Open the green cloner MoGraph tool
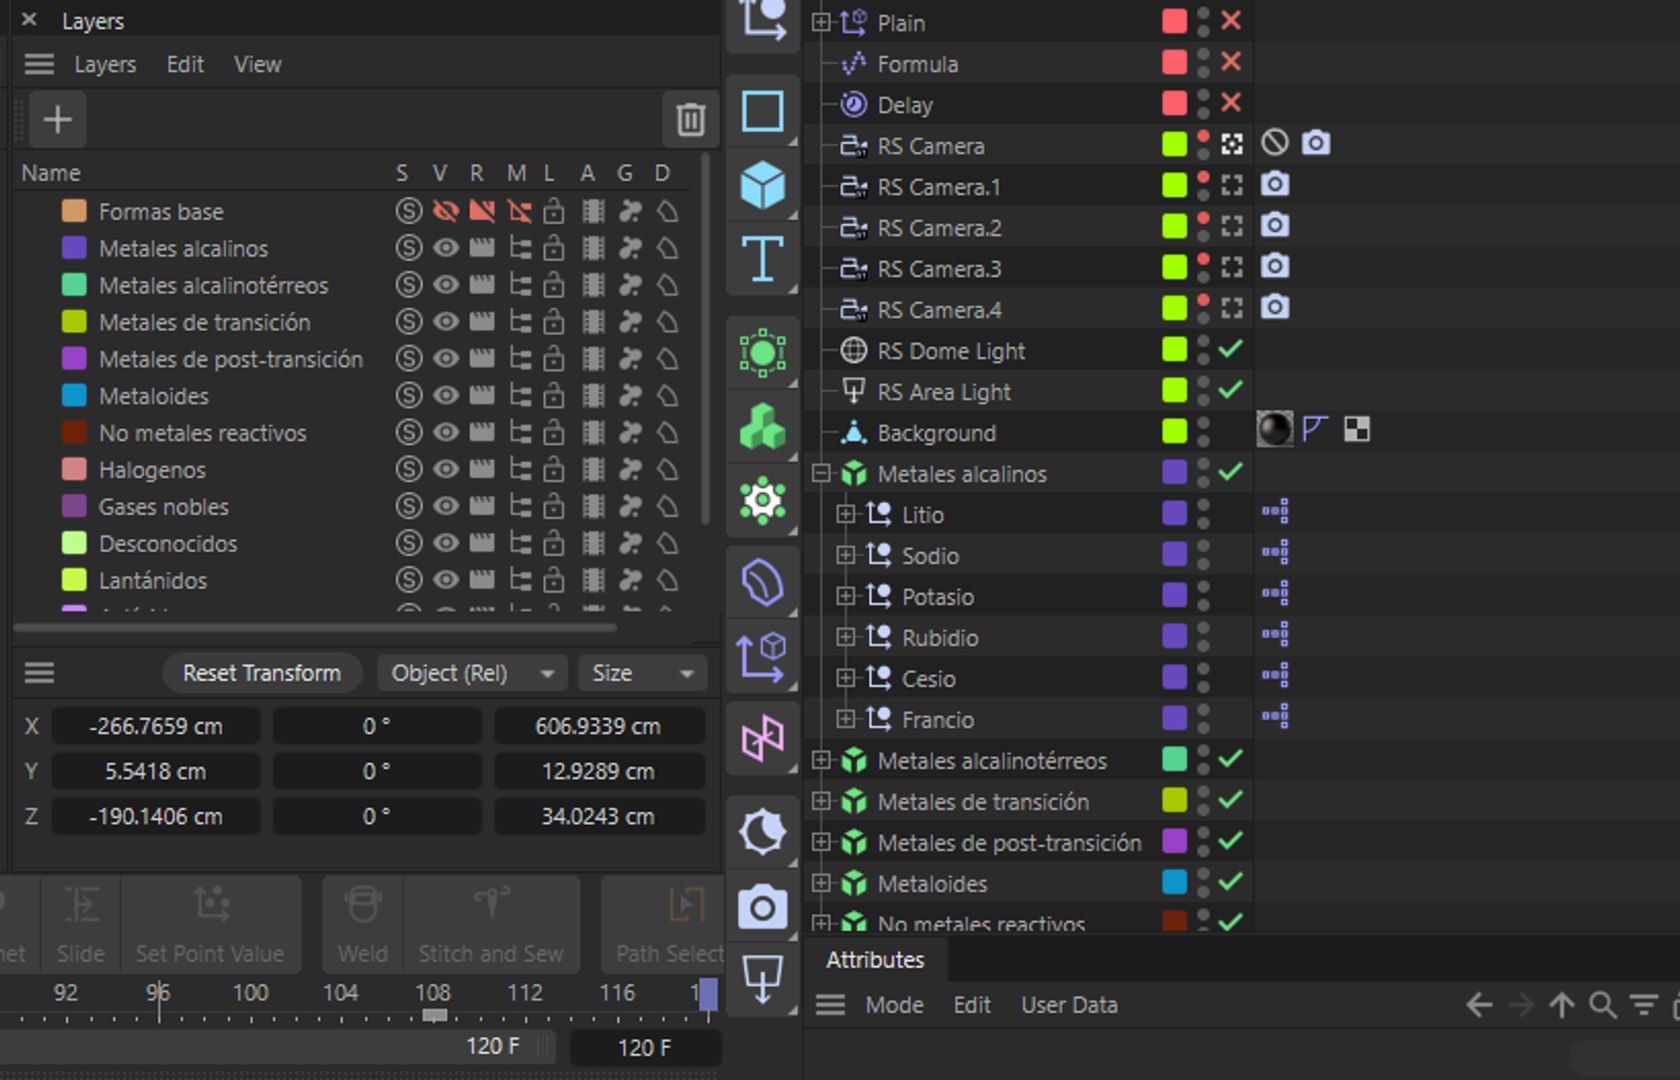Viewport: 1680px width, 1080px height. point(762,353)
